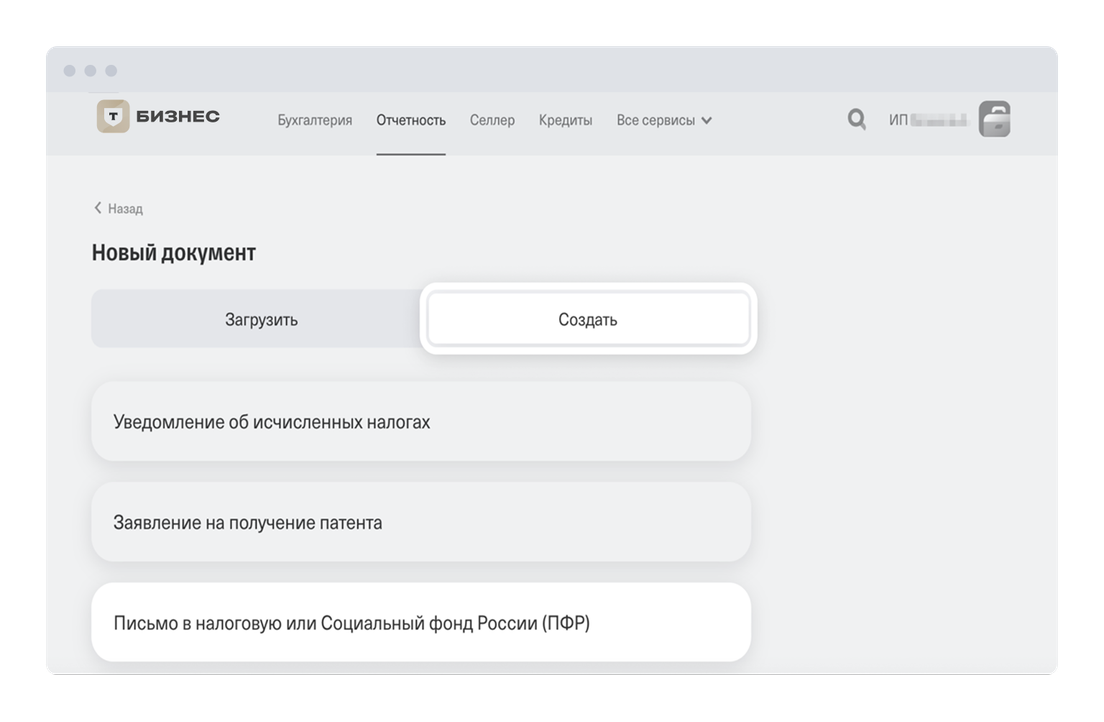
Task: Open the ИП account name menu
Action: pyautogui.click(x=928, y=120)
